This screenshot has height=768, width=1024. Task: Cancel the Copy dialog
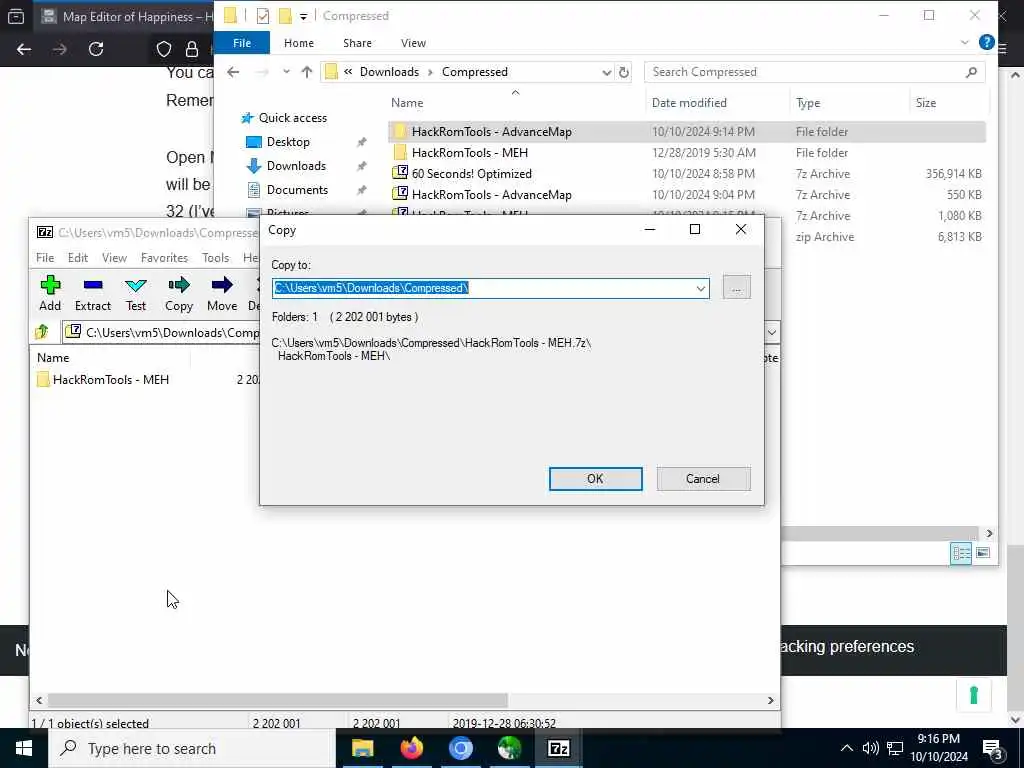(x=703, y=479)
